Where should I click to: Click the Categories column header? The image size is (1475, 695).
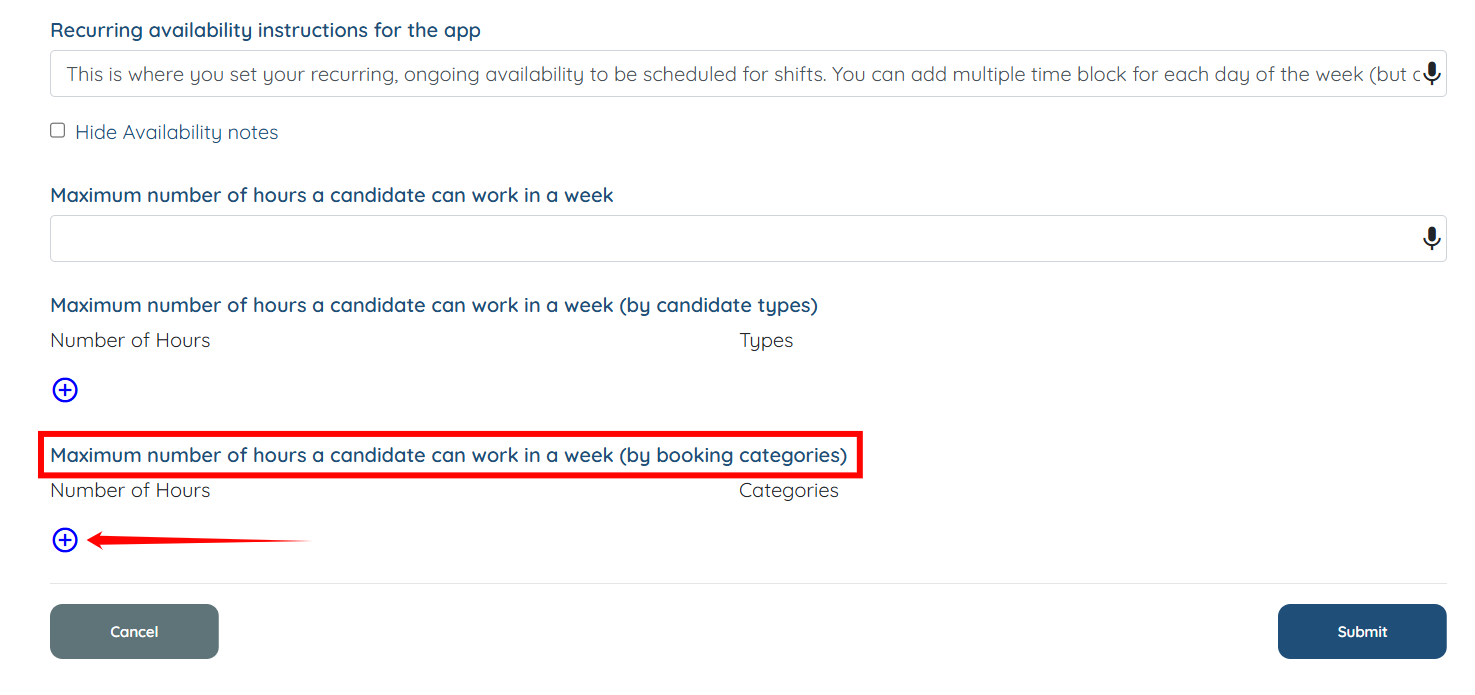788,490
